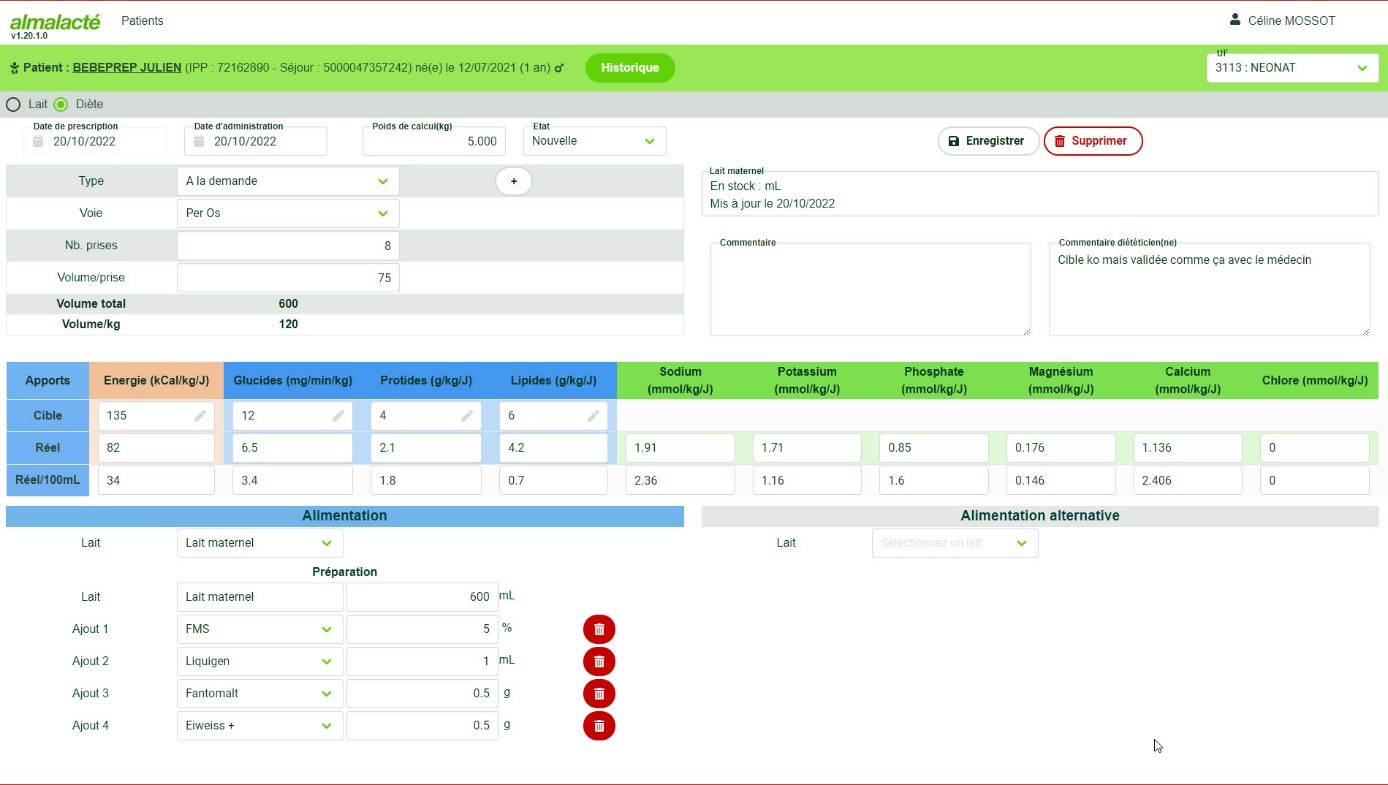Click the patient icon before Patient label
Screen dimensions: 1388x785
(x=15, y=68)
